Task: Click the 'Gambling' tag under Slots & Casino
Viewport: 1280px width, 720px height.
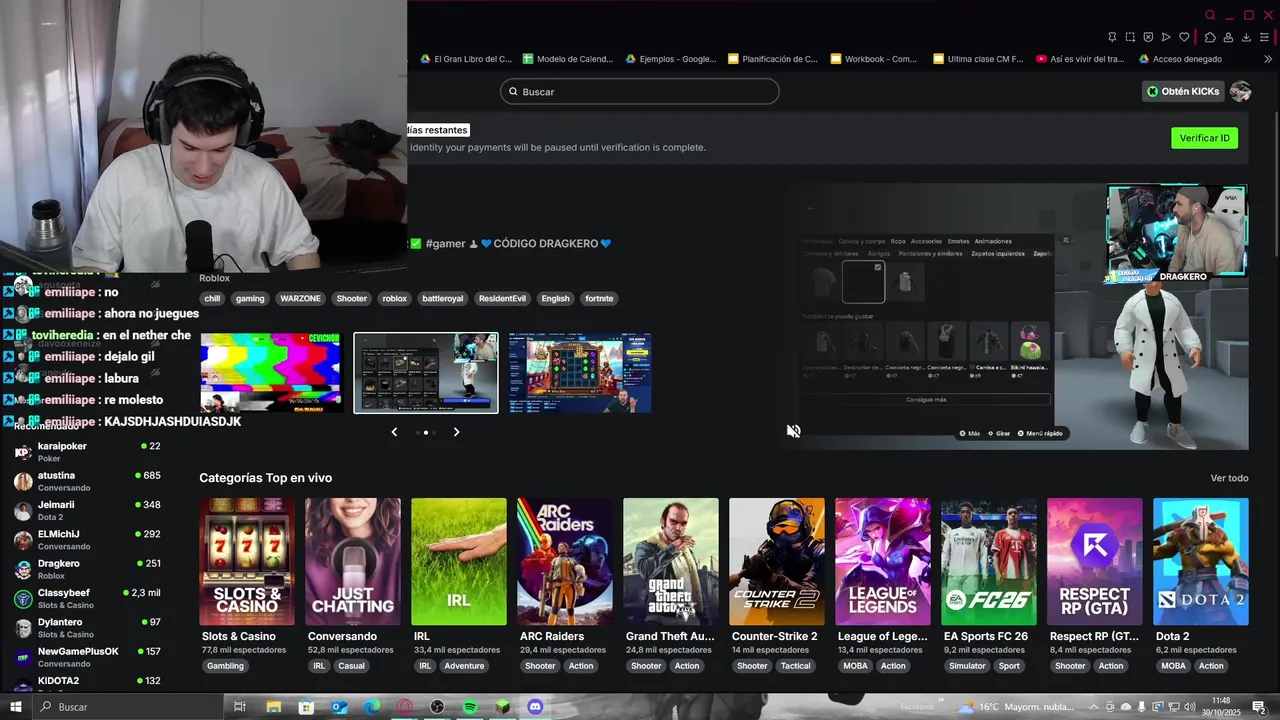Action: [225, 666]
